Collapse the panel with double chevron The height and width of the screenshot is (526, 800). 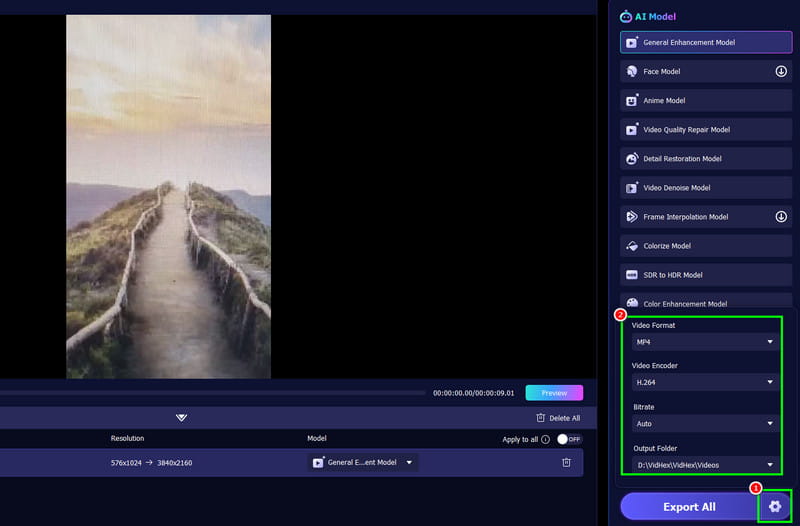coord(181,418)
